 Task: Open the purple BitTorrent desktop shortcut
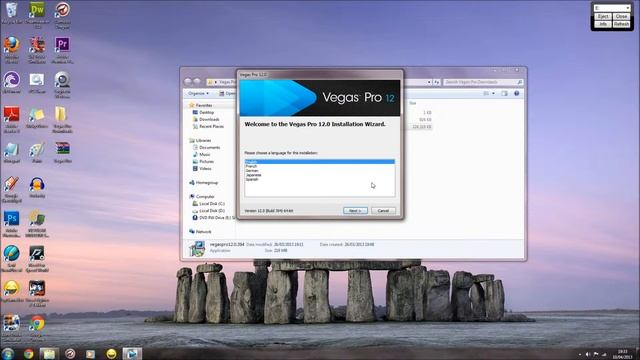click(11, 82)
